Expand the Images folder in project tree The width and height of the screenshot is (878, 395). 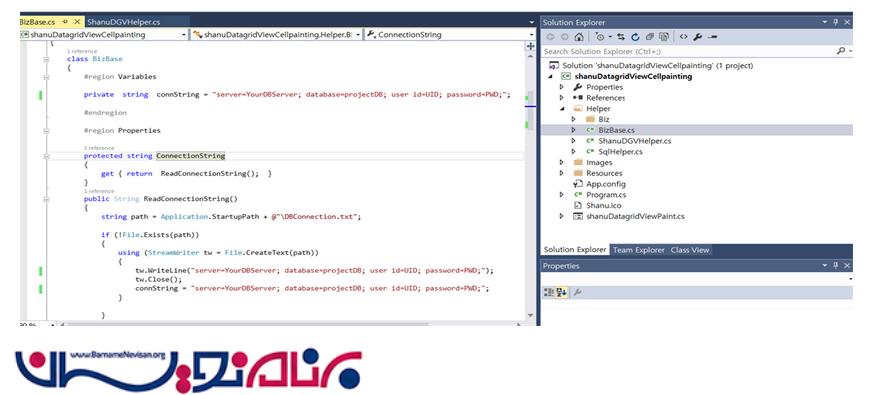pyautogui.click(x=562, y=162)
